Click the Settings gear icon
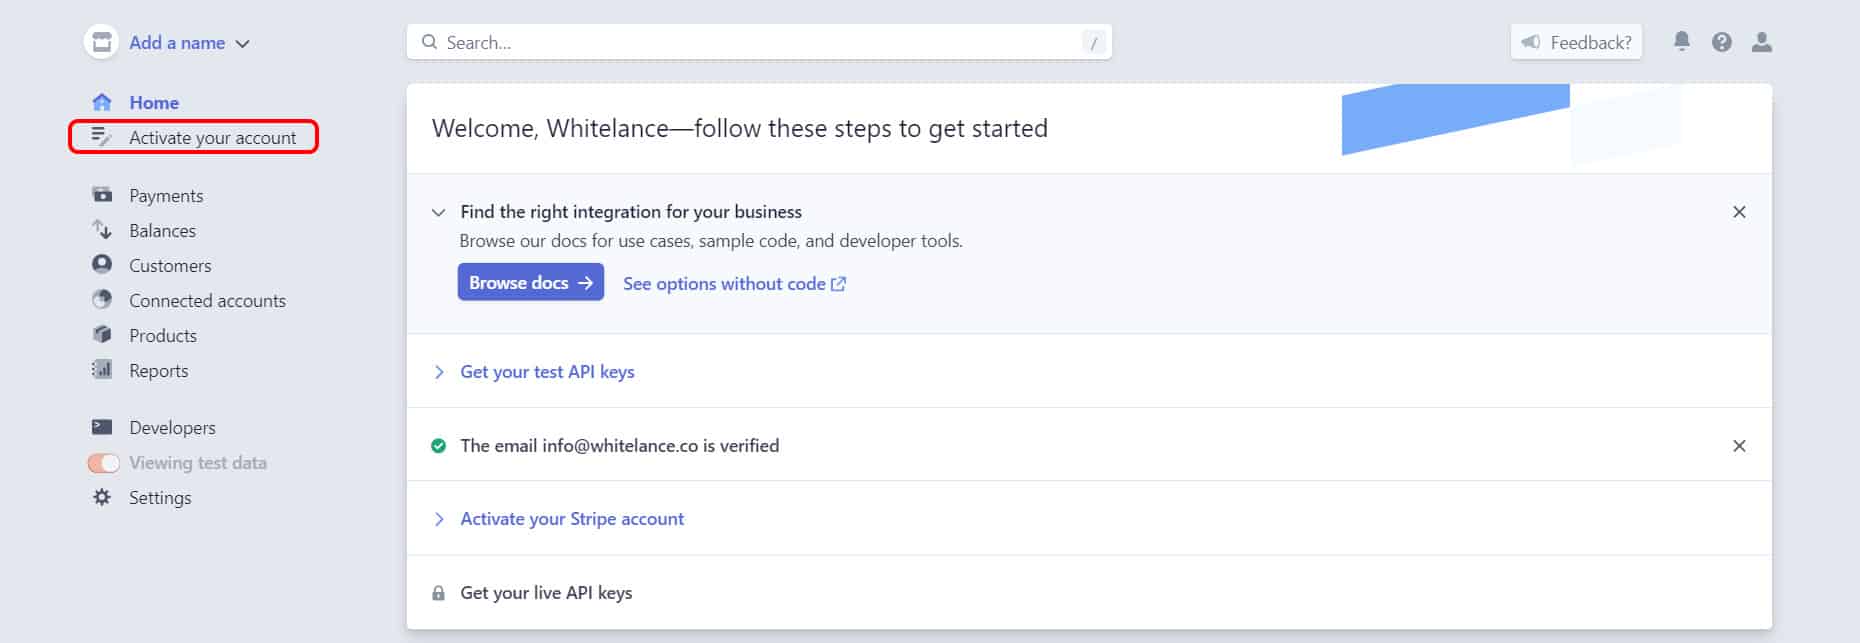This screenshot has width=1860, height=643. pos(102,497)
